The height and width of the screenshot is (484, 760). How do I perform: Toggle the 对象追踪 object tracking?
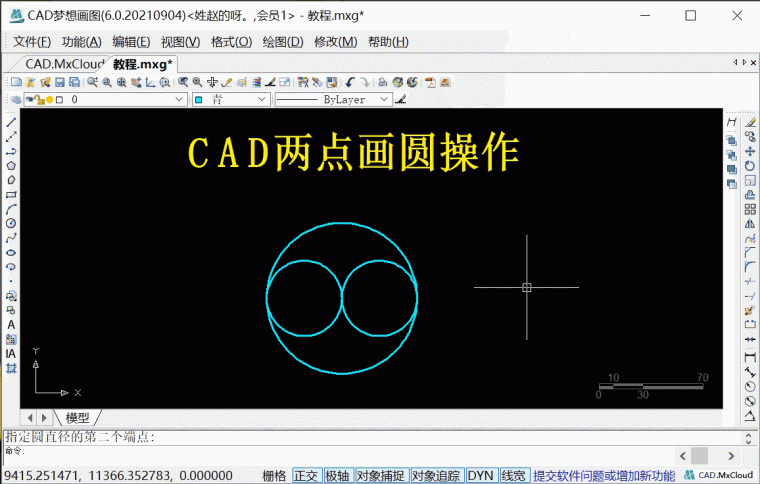coord(436,476)
